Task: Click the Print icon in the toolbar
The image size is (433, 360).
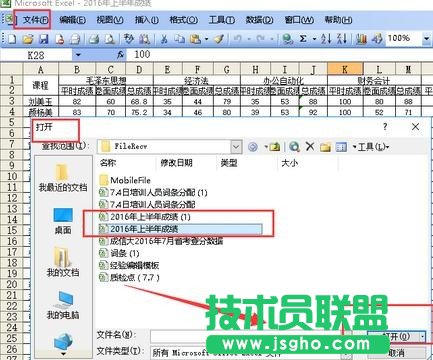Action: (x=94, y=39)
